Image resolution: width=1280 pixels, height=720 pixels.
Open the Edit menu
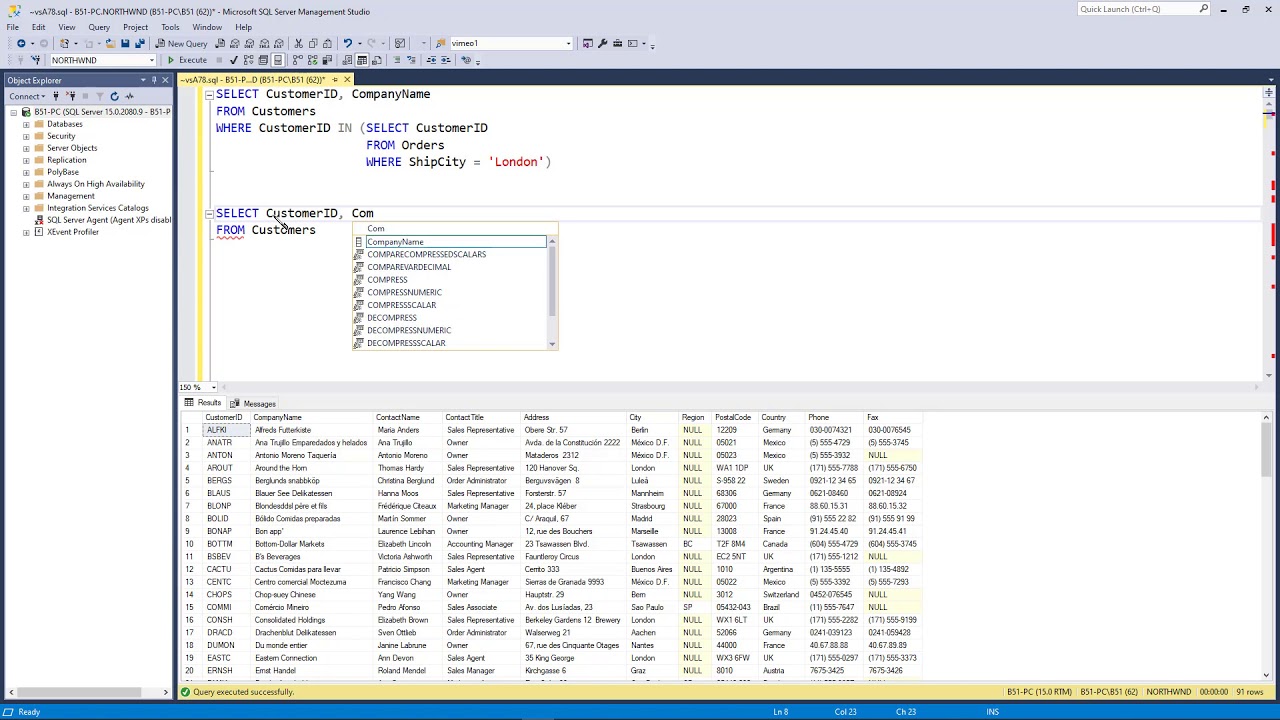point(38,27)
